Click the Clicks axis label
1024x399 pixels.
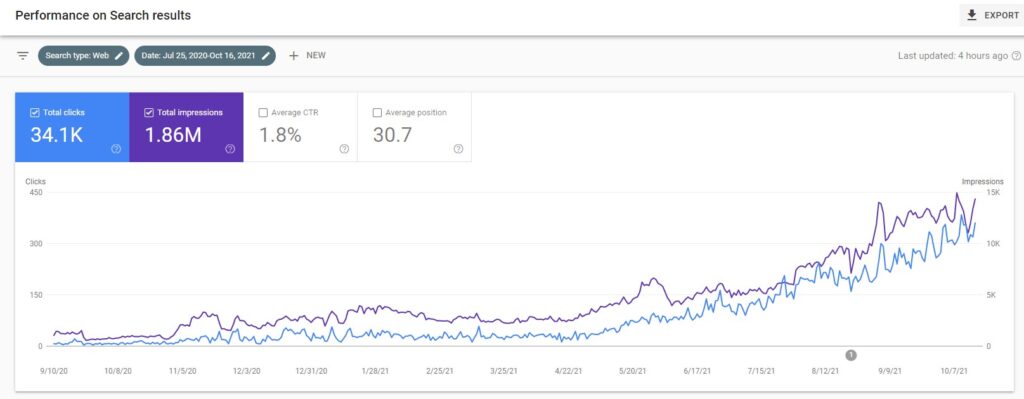pos(35,181)
